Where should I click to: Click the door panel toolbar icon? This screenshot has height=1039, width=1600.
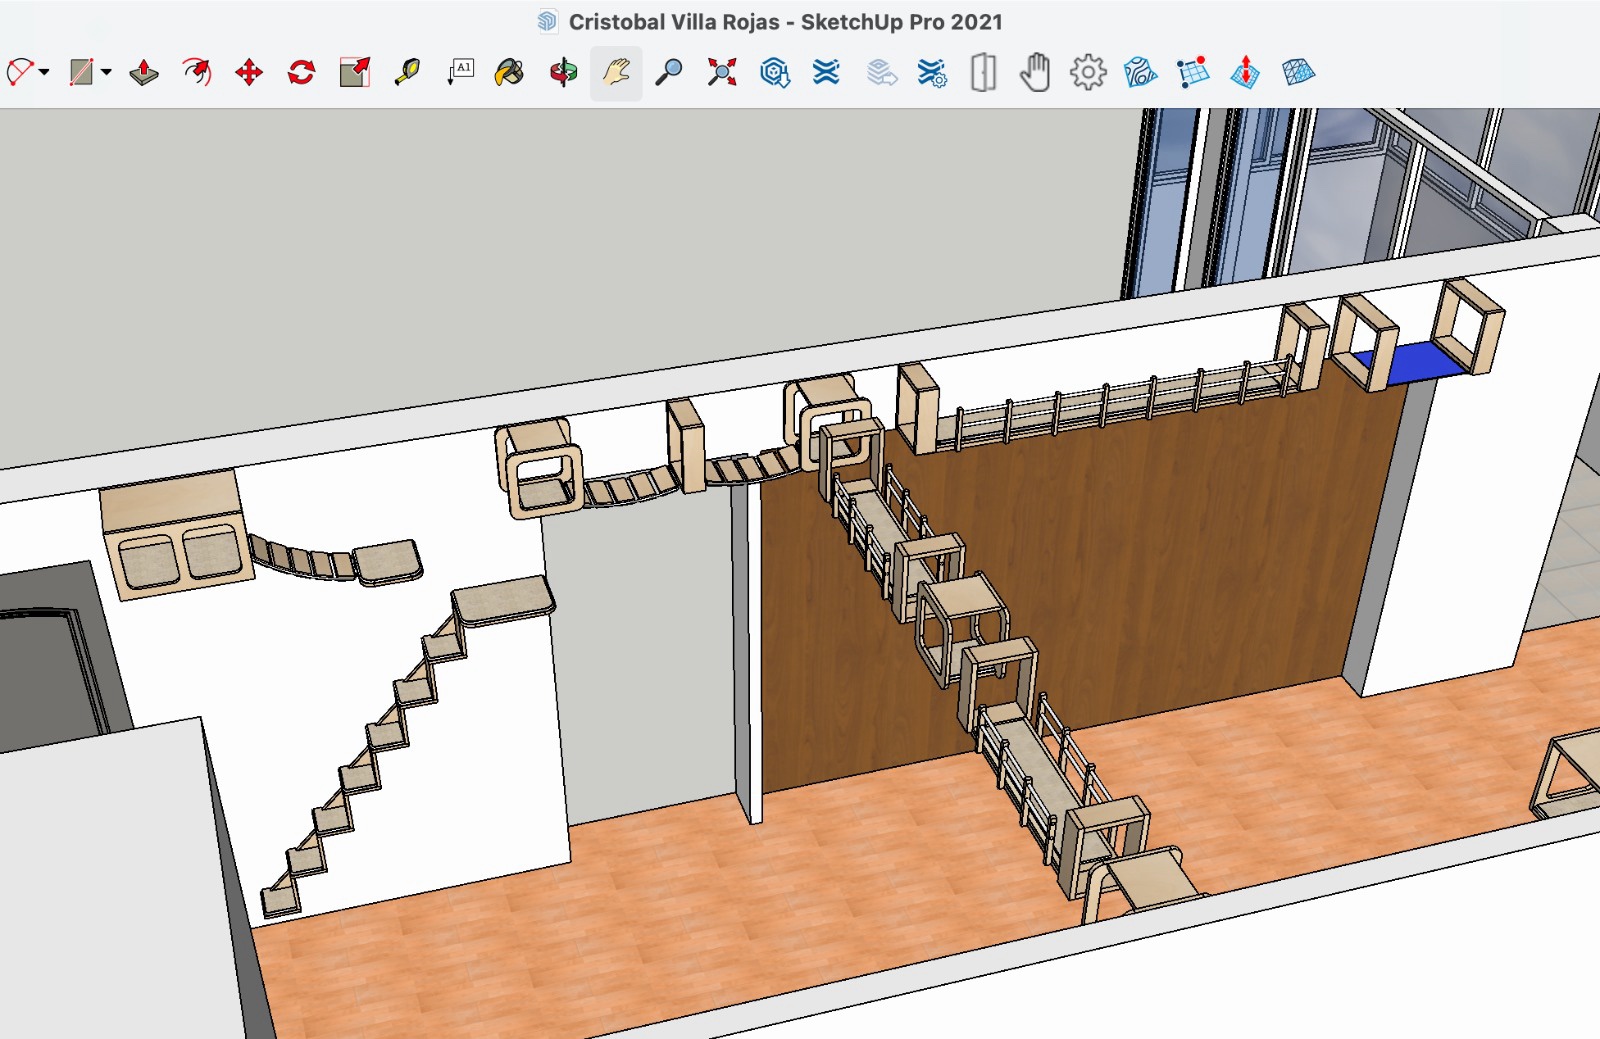984,72
